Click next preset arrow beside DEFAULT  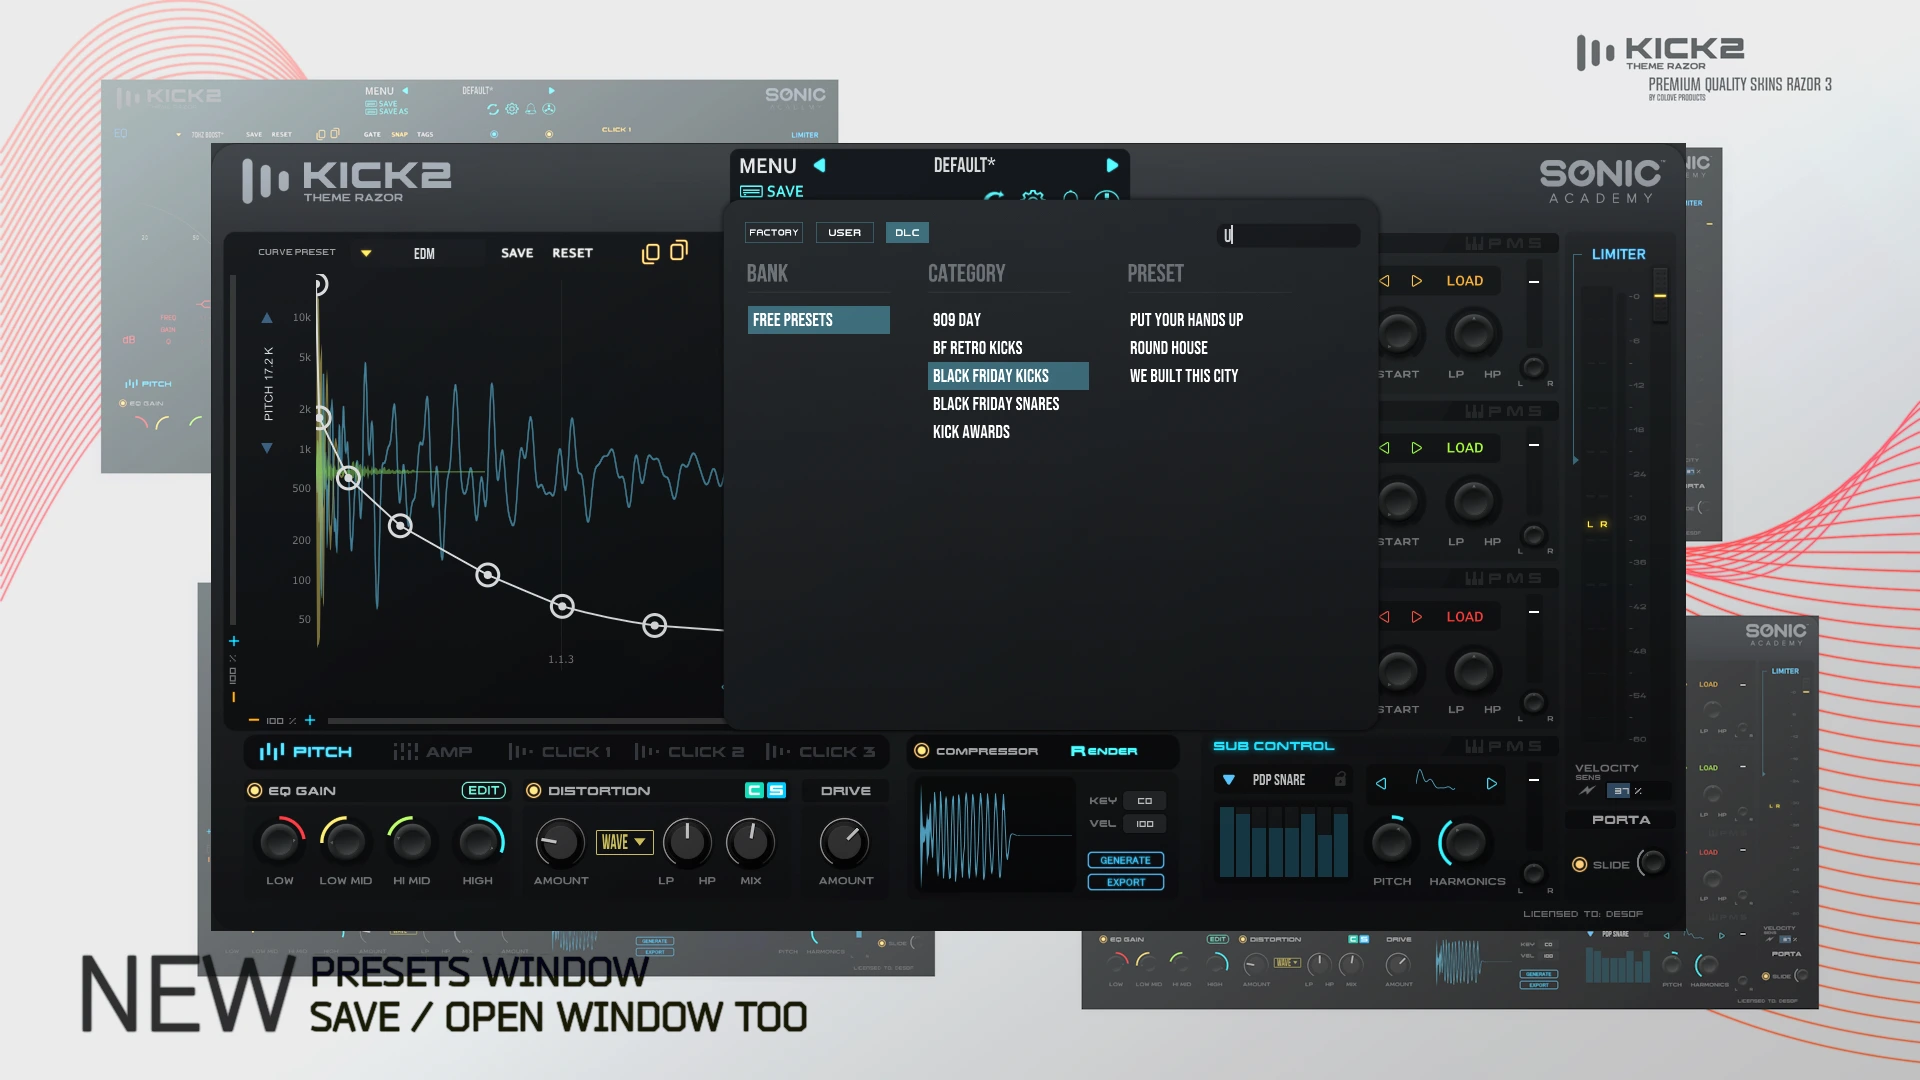[x=1112, y=166]
